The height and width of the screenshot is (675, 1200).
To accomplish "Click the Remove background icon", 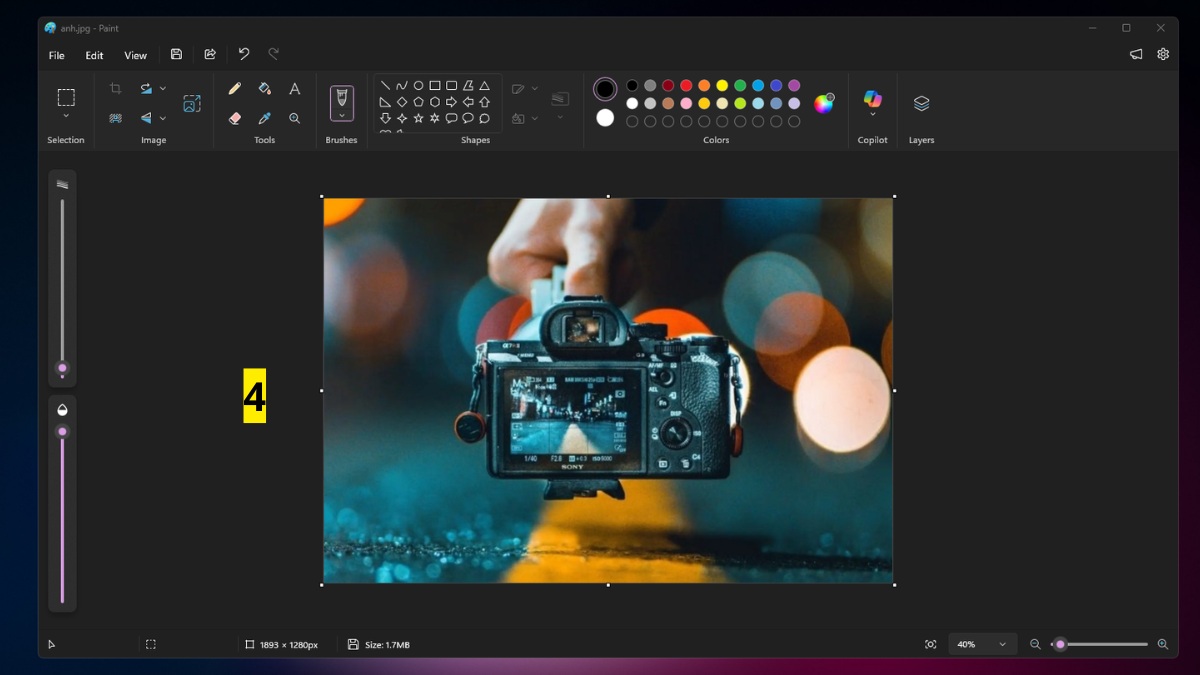I will click(x=115, y=118).
